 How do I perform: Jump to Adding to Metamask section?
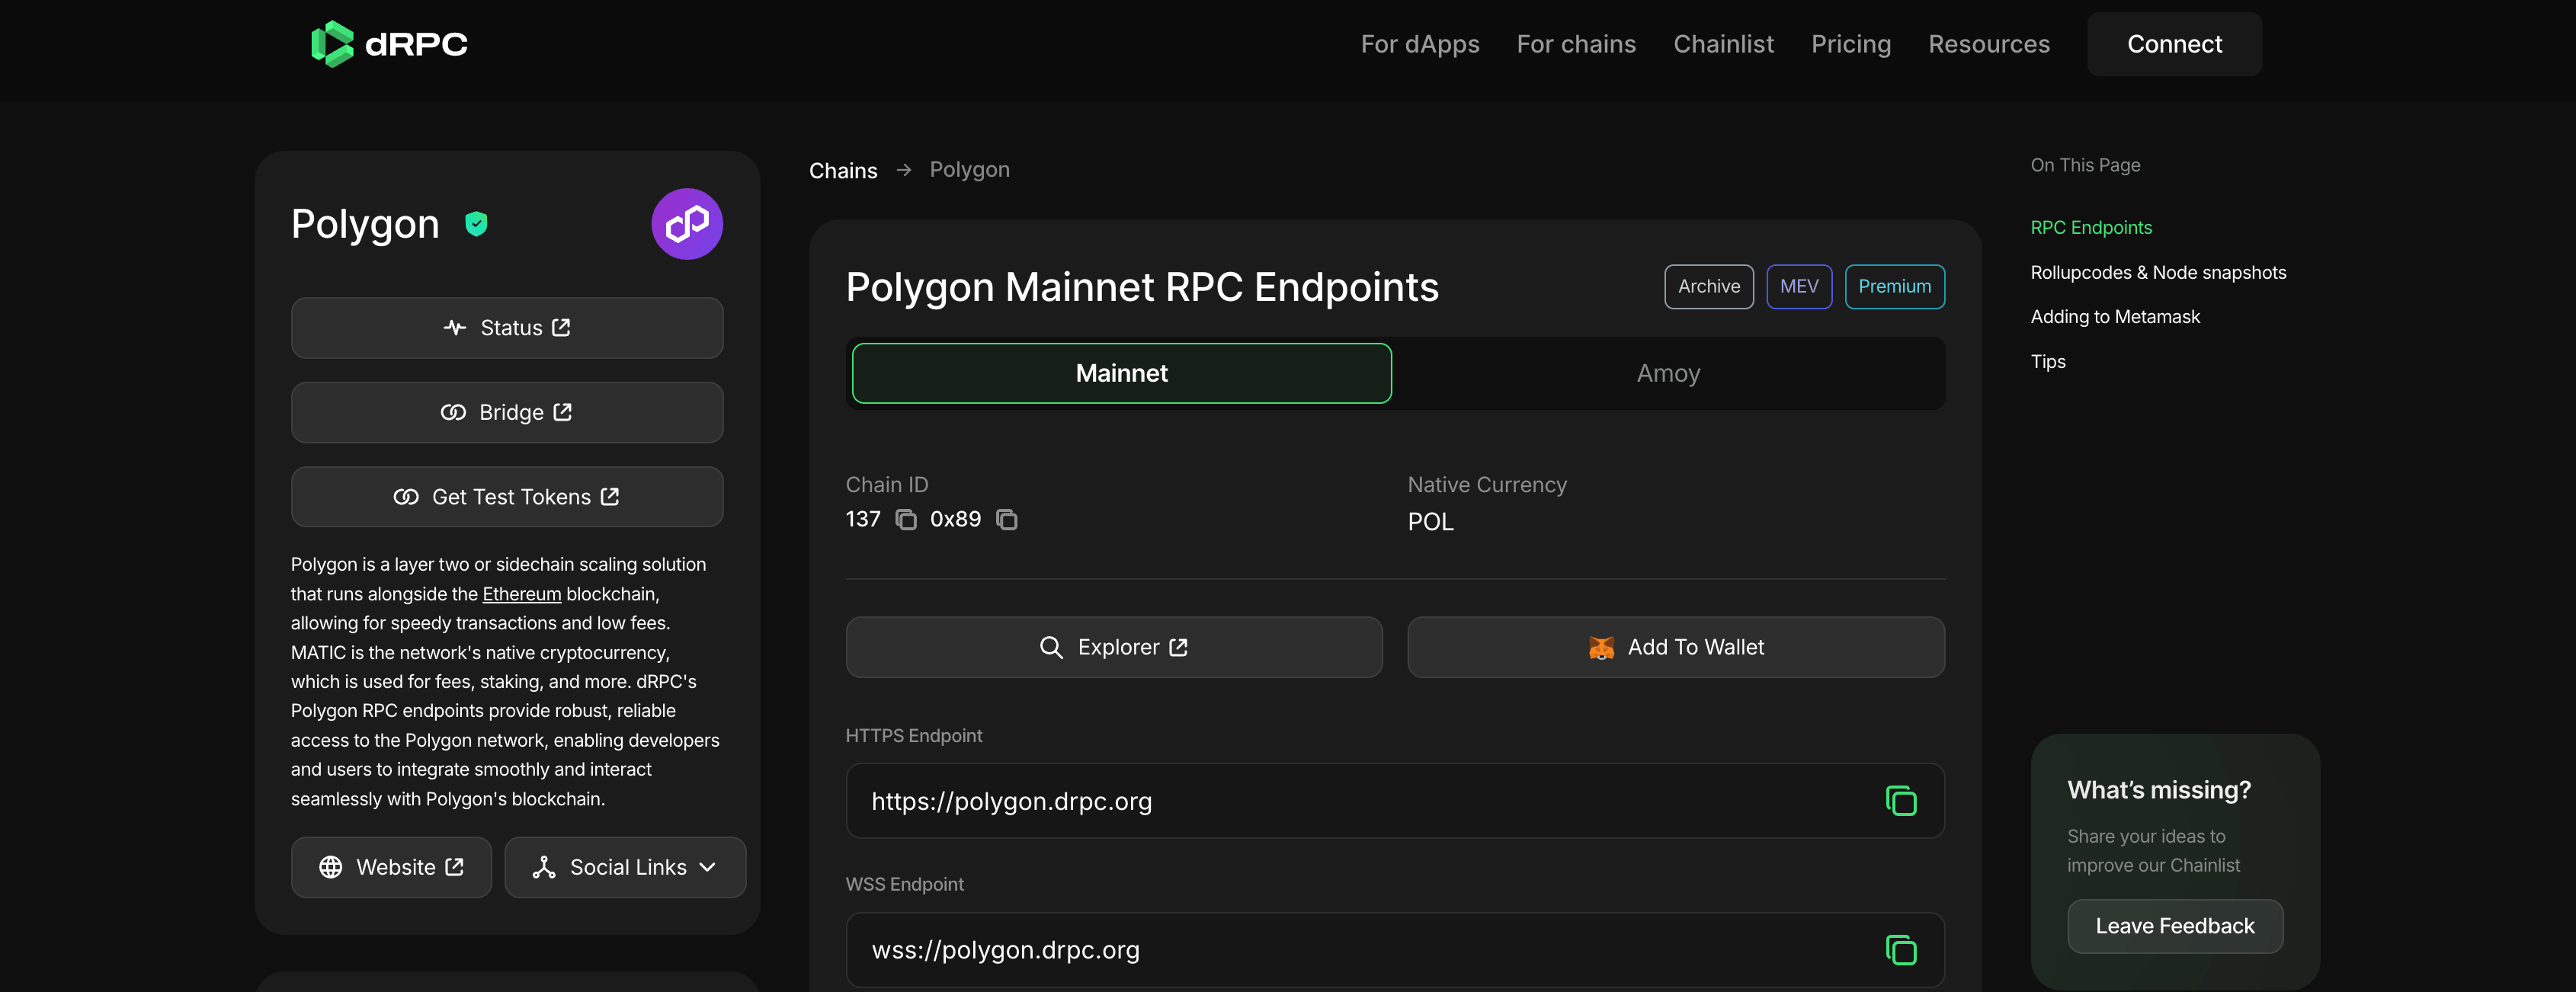[x=2115, y=317]
